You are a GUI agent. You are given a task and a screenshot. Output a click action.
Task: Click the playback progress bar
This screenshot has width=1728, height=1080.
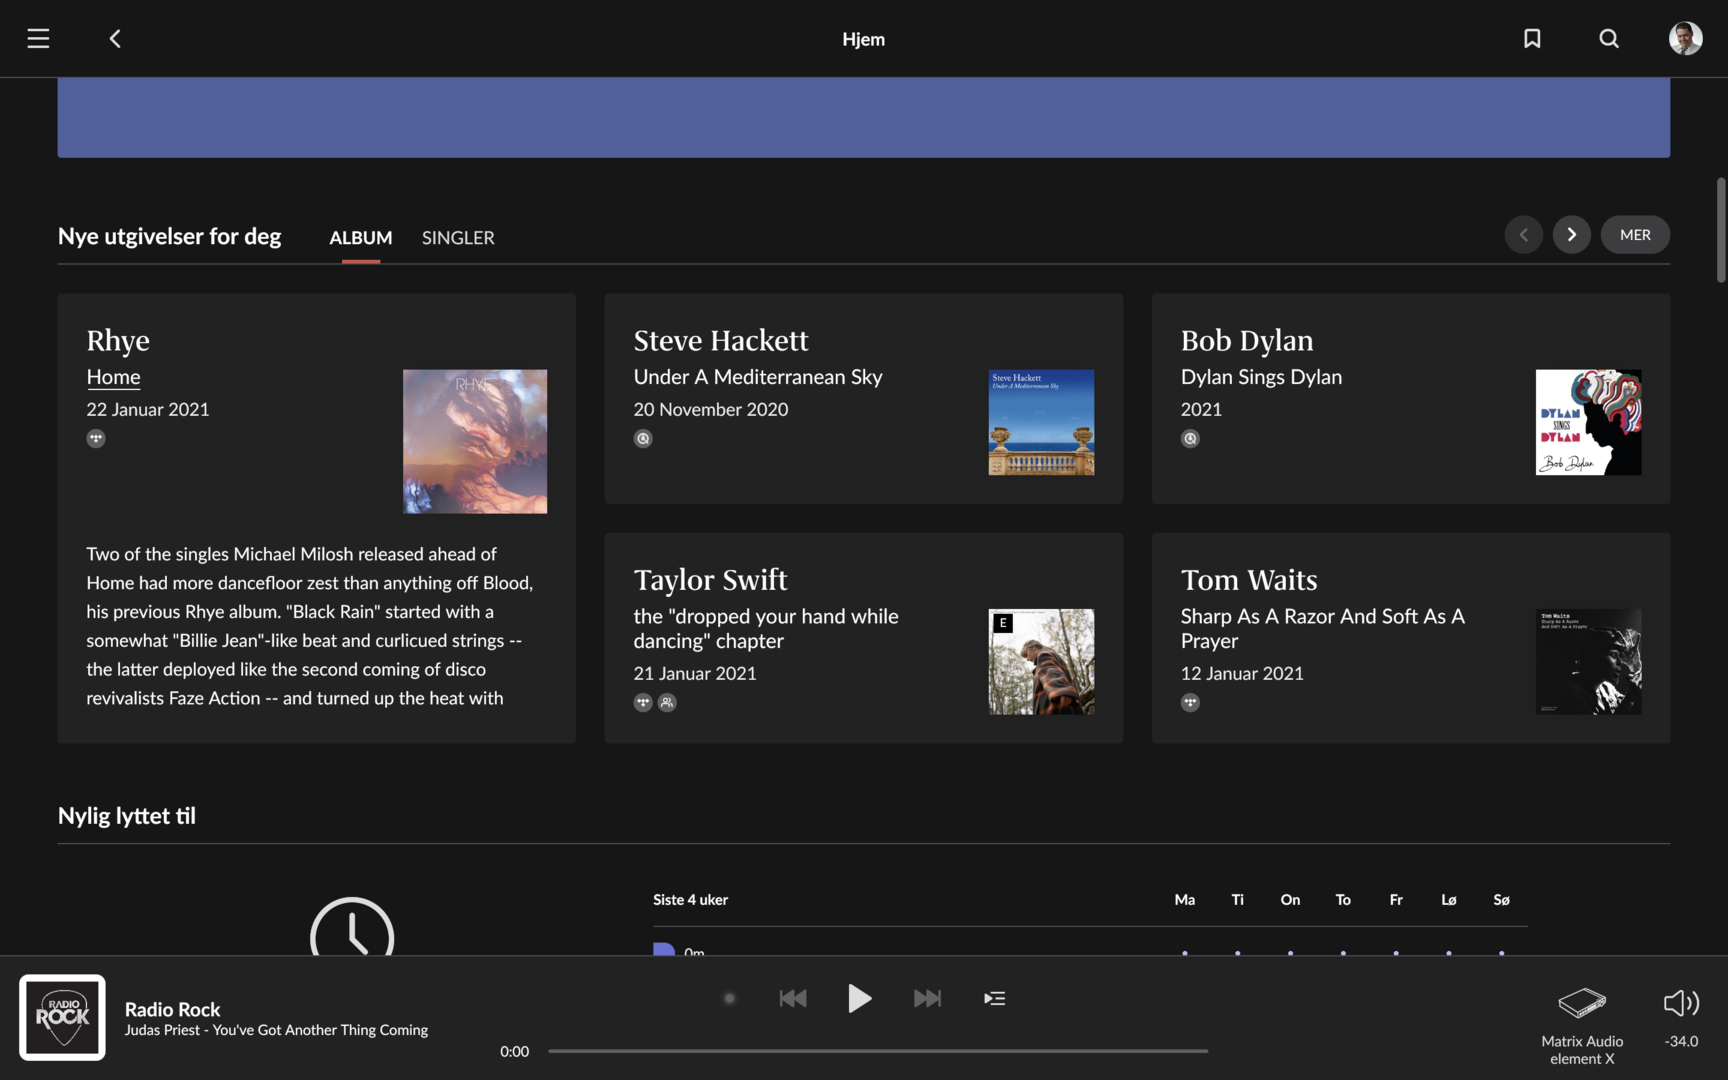point(878,1051)
